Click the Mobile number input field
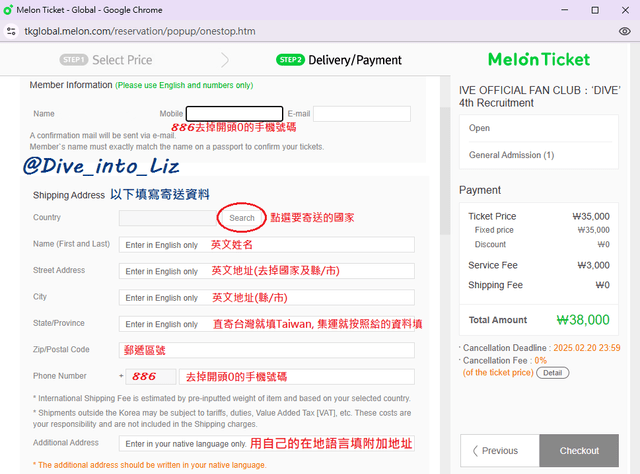640x474 pixels. click(x=234, y=114)
